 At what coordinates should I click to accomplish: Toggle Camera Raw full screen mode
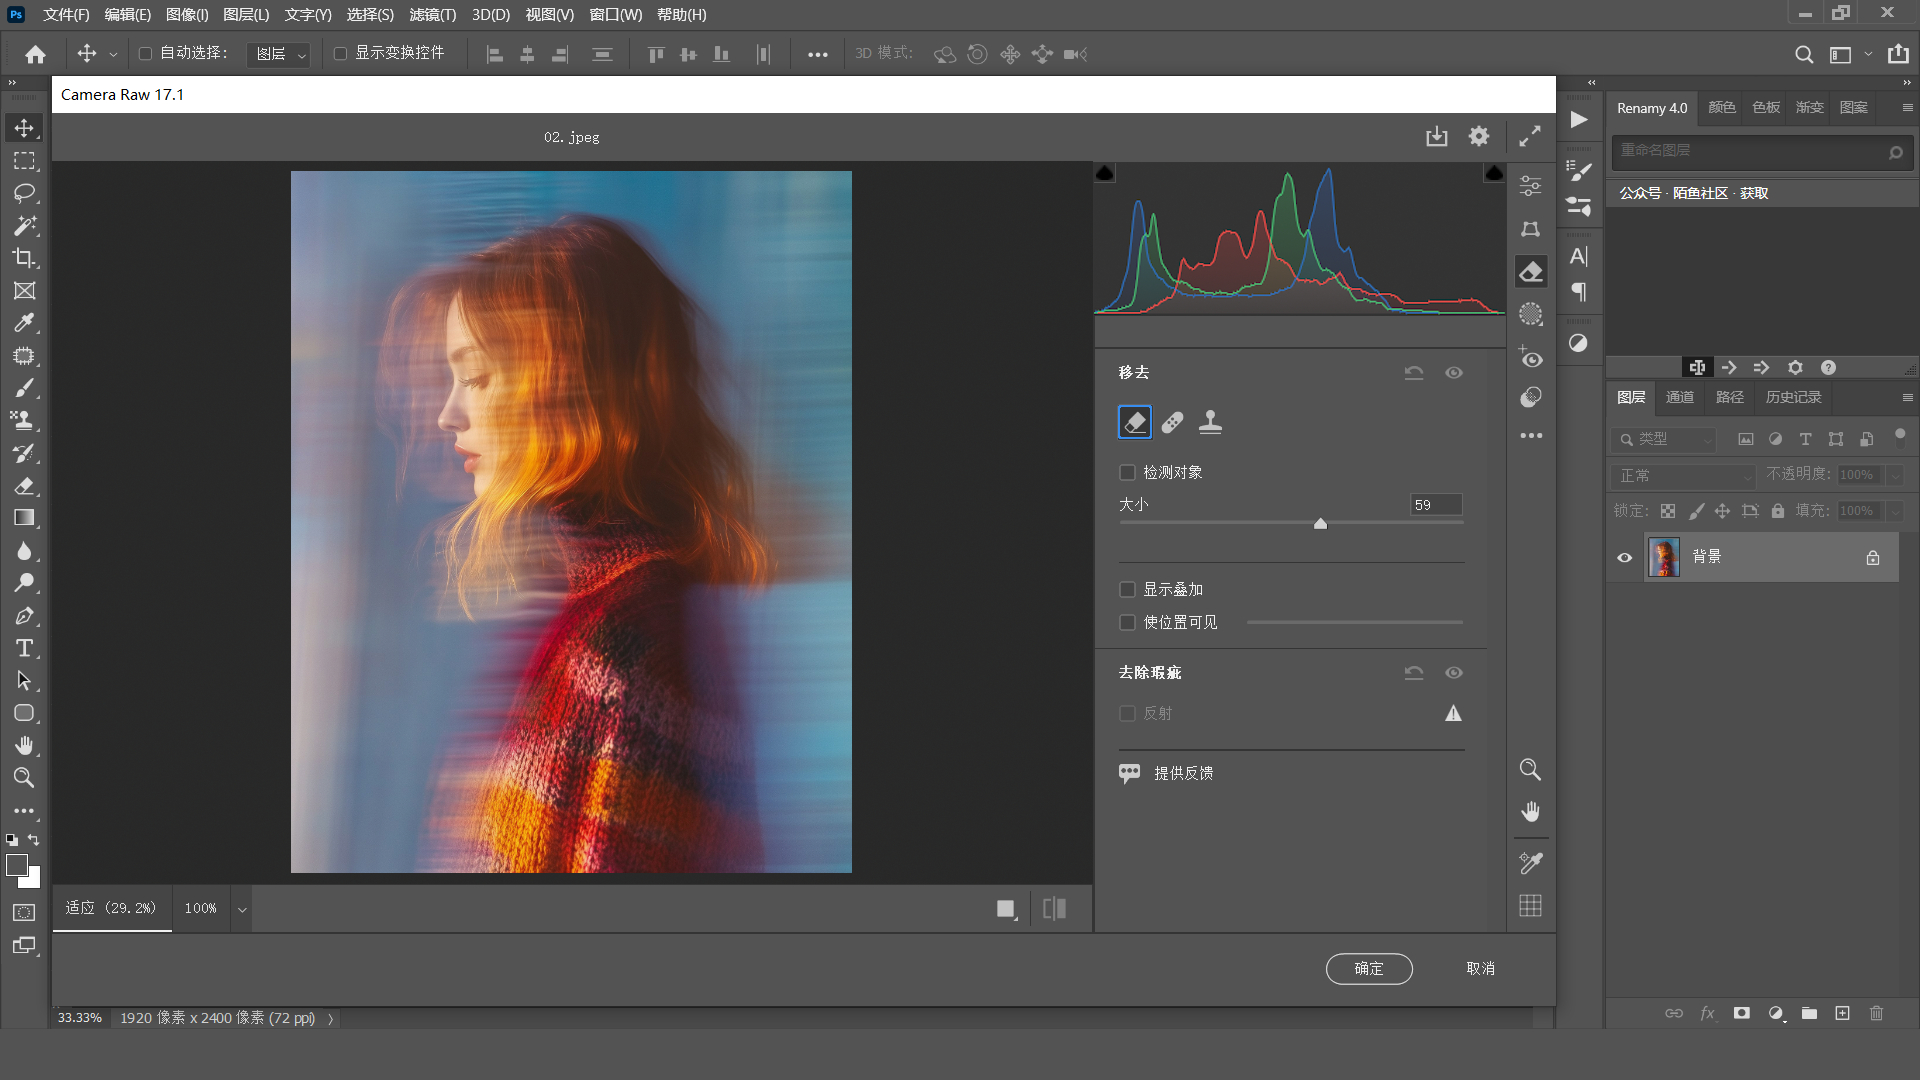tap(1530, 136)
